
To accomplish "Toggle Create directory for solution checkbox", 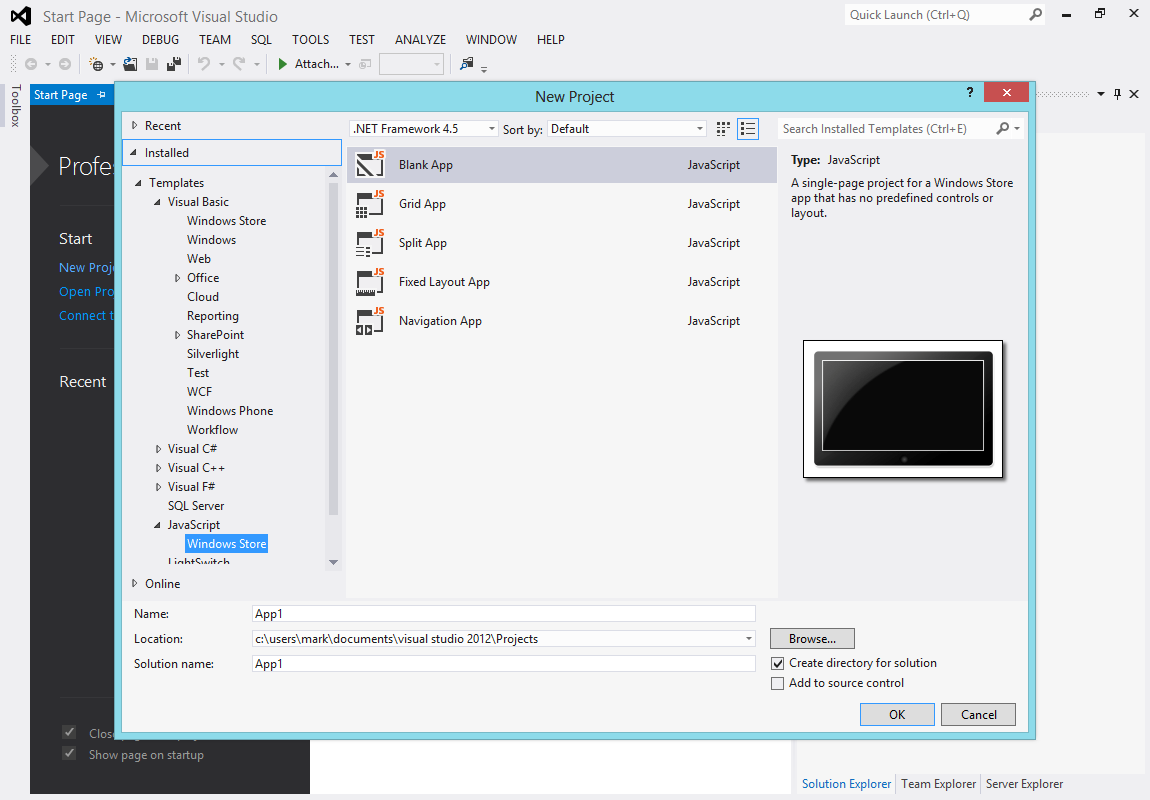I will (x=777, y=664).
